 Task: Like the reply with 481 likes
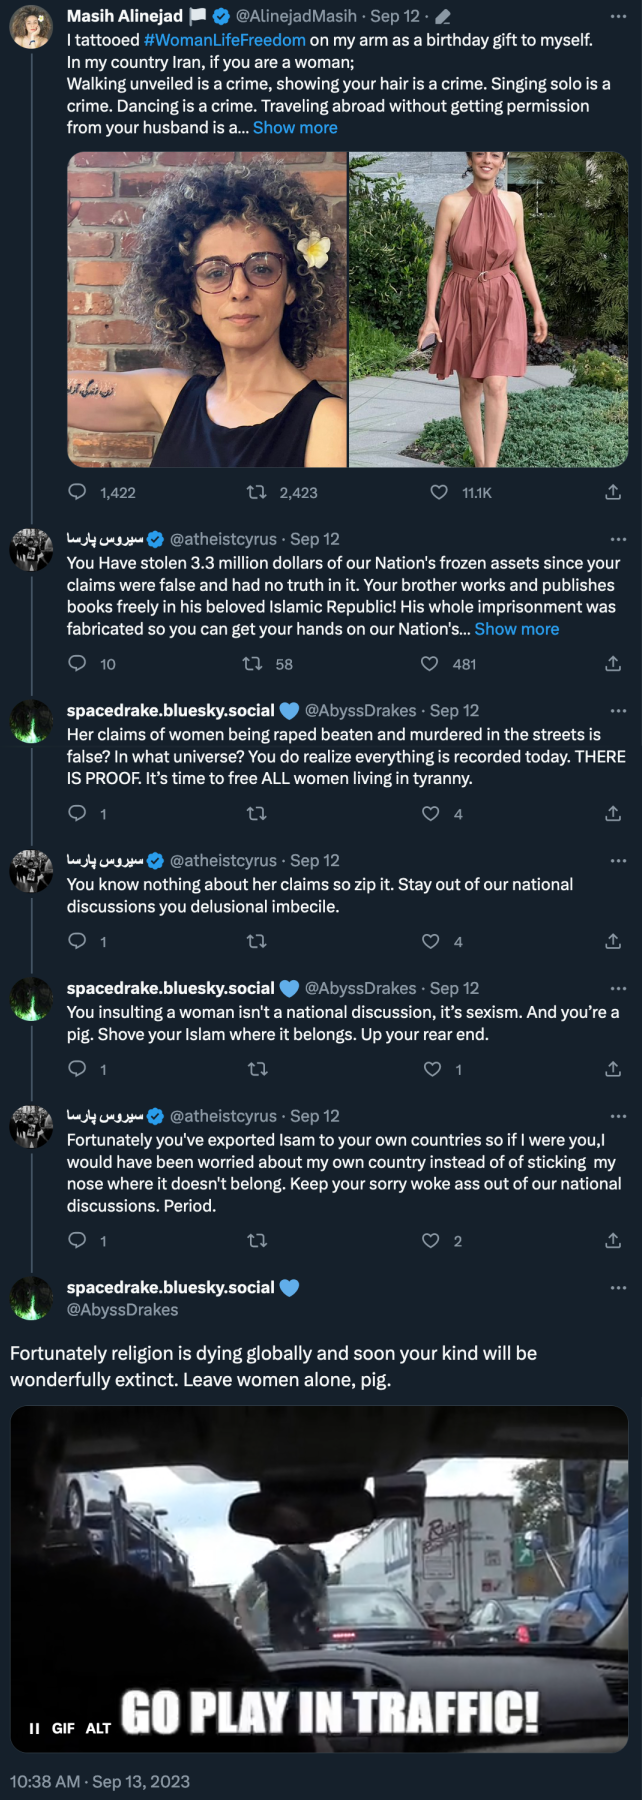[429, 664]
